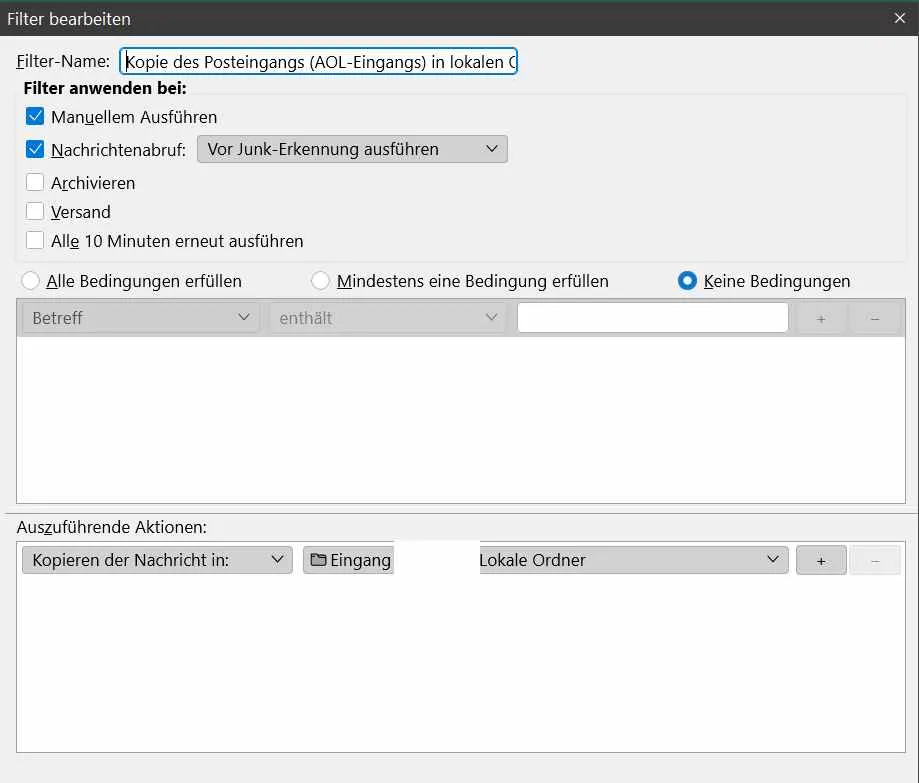Open Lokale Ordner target folder dropdown
The image size is (919, 783).
pos(546,560)
